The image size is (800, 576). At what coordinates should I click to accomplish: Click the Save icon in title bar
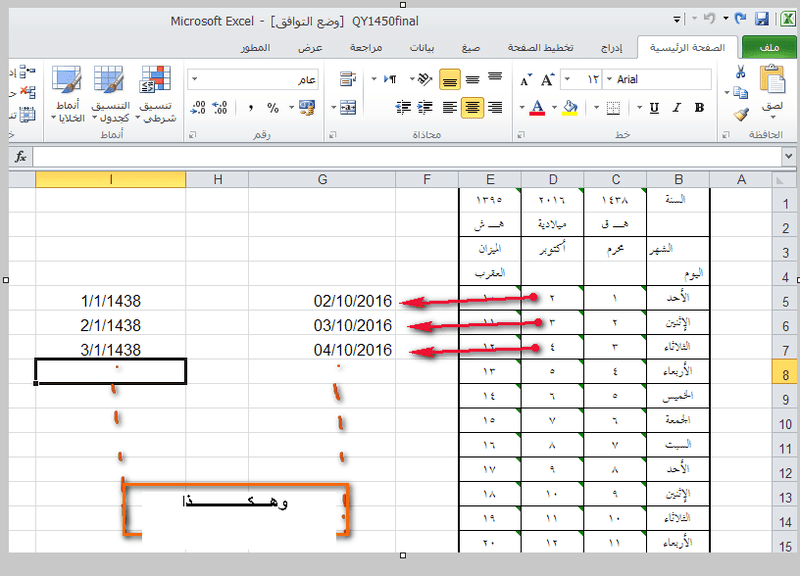click(x=762, y=19)
